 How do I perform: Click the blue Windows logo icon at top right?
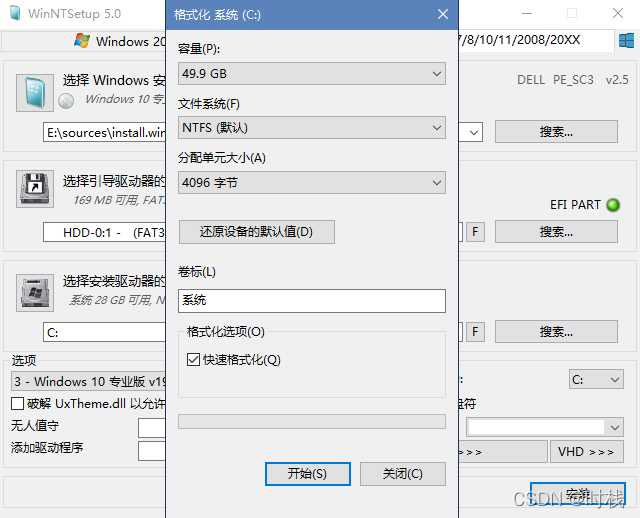point(627,41)
